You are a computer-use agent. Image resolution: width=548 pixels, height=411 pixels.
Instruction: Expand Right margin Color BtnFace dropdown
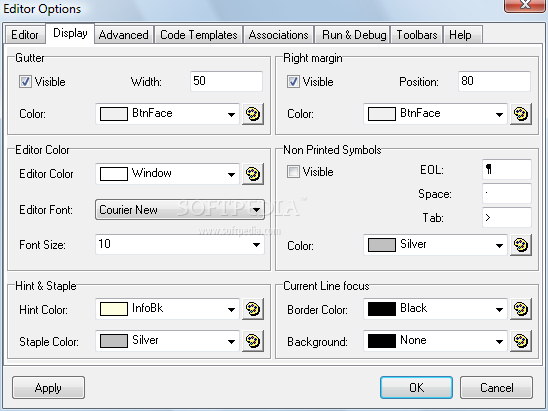point(499,114)
